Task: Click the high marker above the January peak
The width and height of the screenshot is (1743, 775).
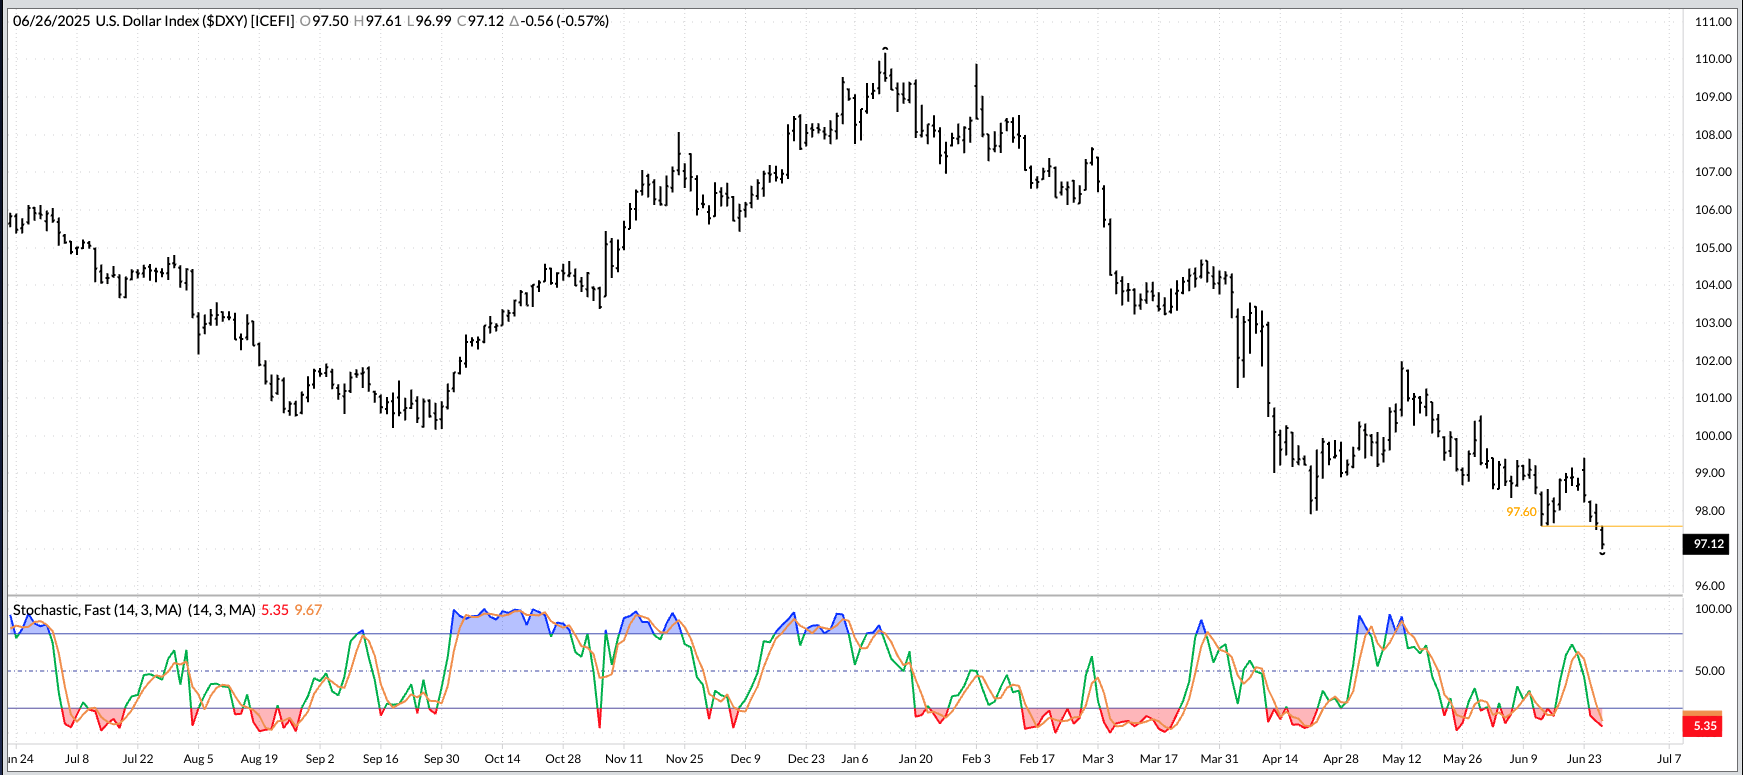Action: coord(885,48)
